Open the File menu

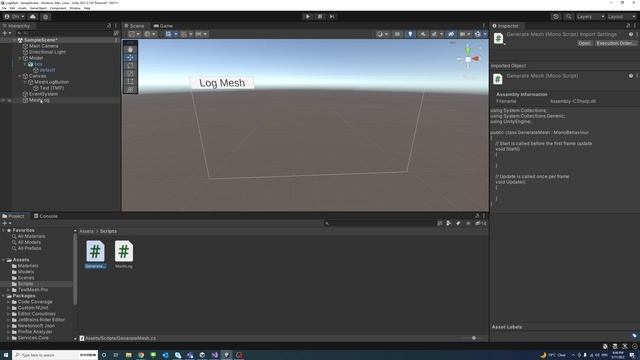(x=4, y=8)
